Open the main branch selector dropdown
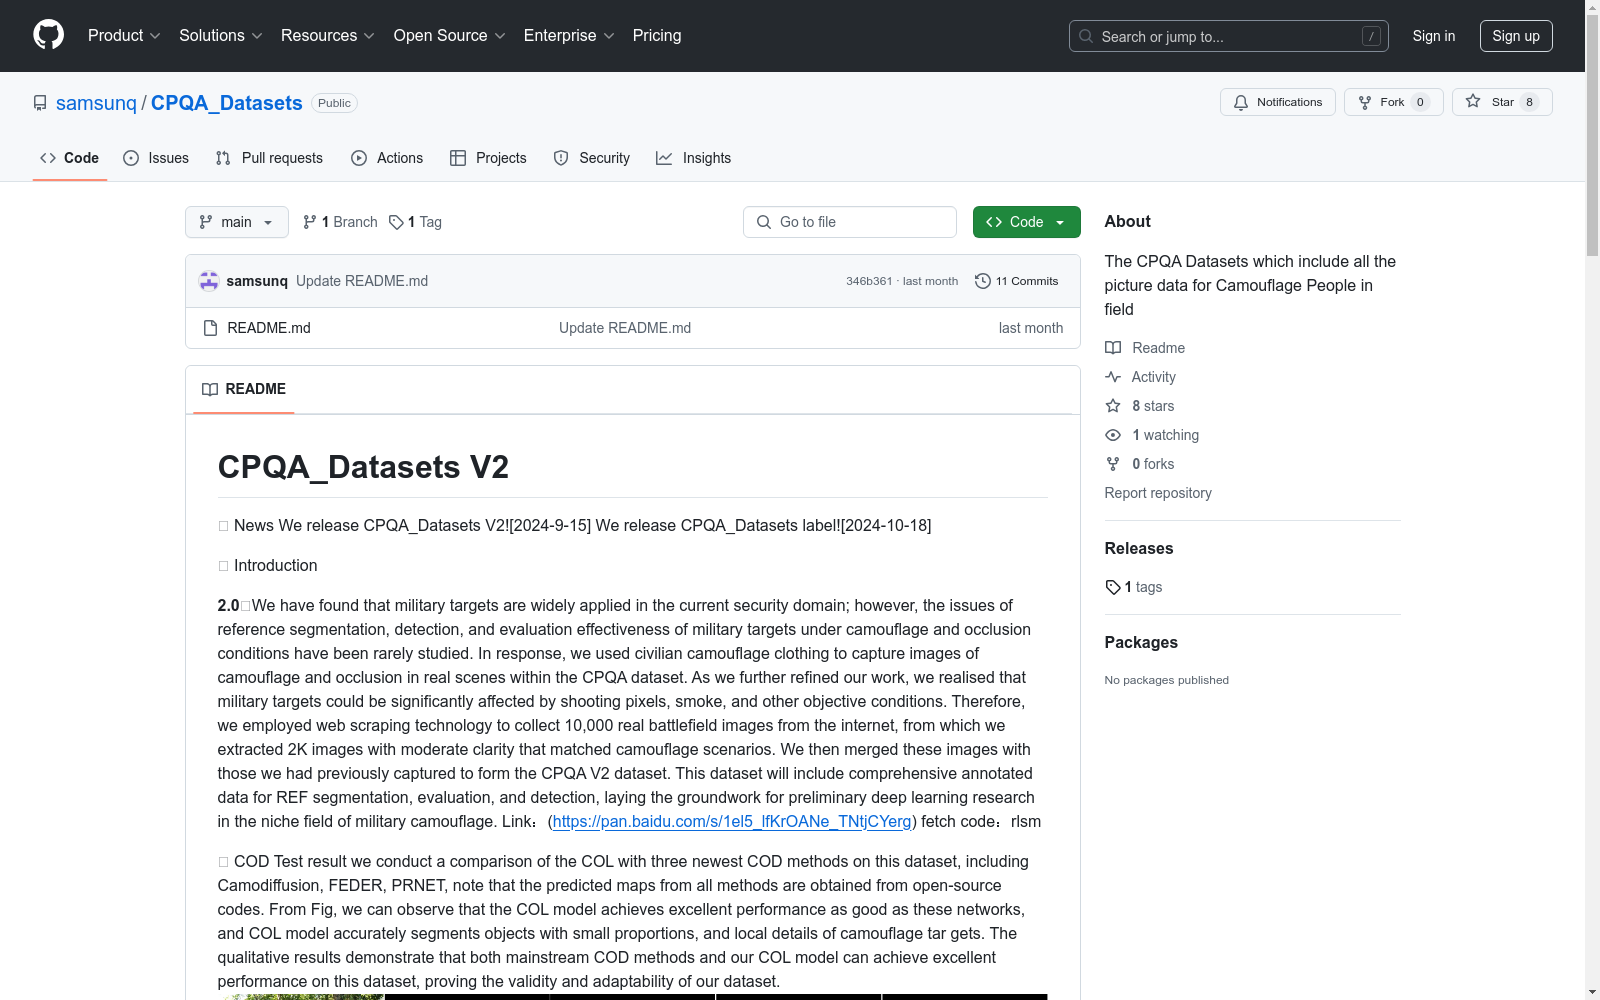This screenshot has width=1600, height=1000. click(x=237, y=222)
